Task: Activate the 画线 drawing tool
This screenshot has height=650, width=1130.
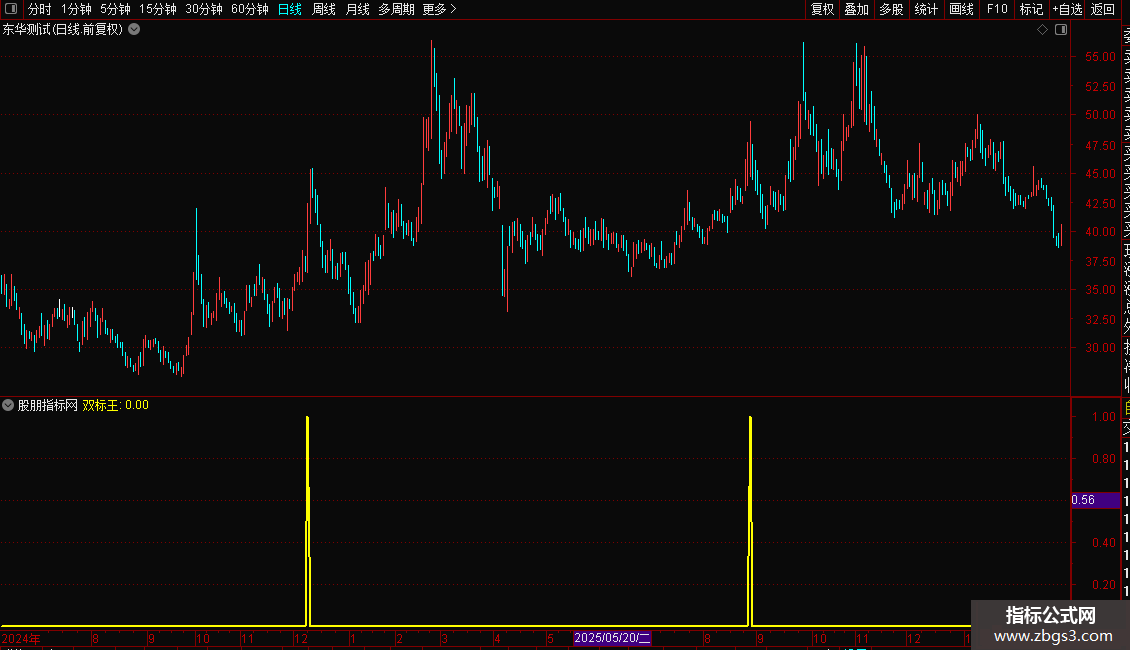Action: [x=961, y=9]
